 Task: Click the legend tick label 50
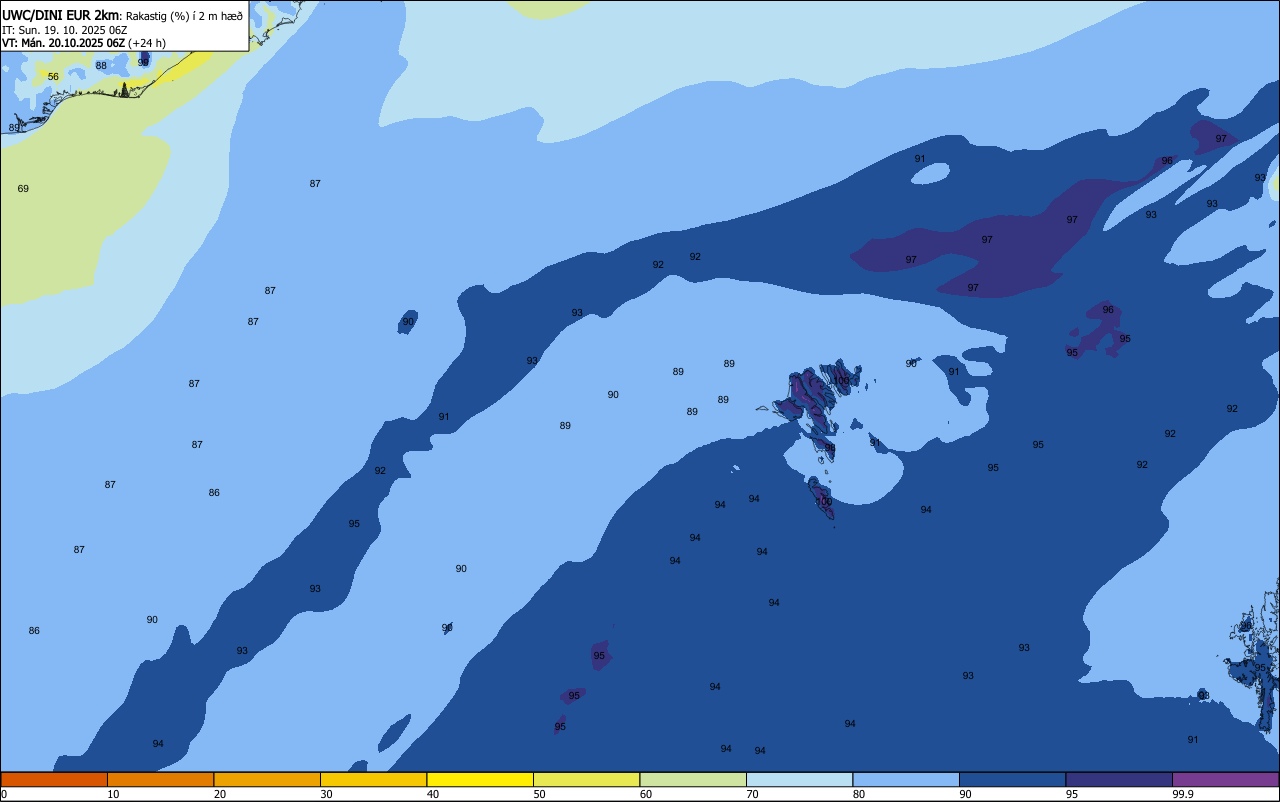pyautogui.click(x=539, y=794)
